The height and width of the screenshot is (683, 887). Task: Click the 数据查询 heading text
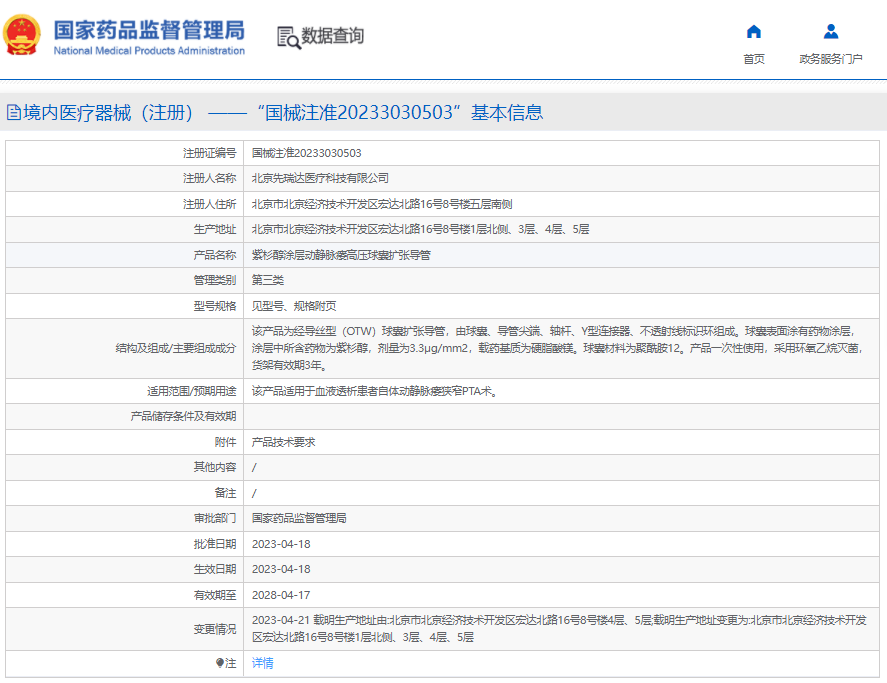coord(332,36)
